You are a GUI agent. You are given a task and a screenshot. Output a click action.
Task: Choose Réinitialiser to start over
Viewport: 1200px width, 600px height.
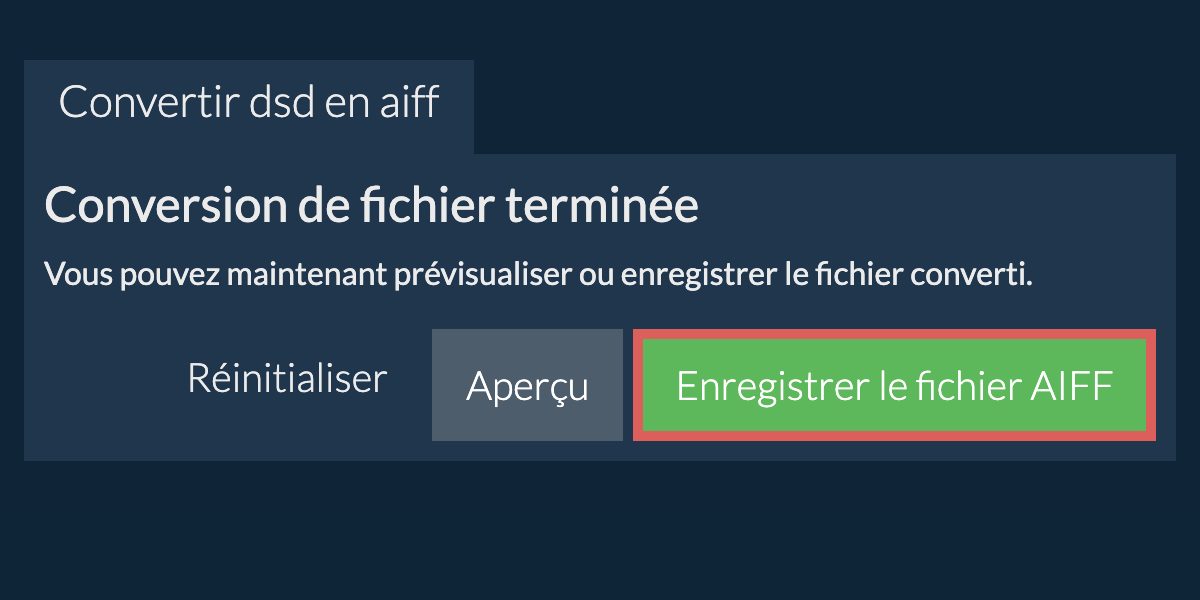[x=287, y=379]
